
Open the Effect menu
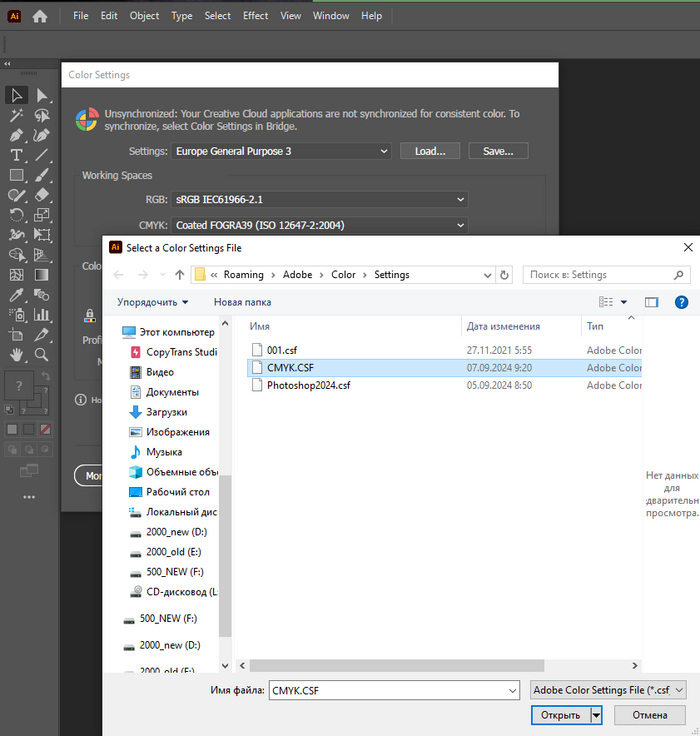coord(255,16)
